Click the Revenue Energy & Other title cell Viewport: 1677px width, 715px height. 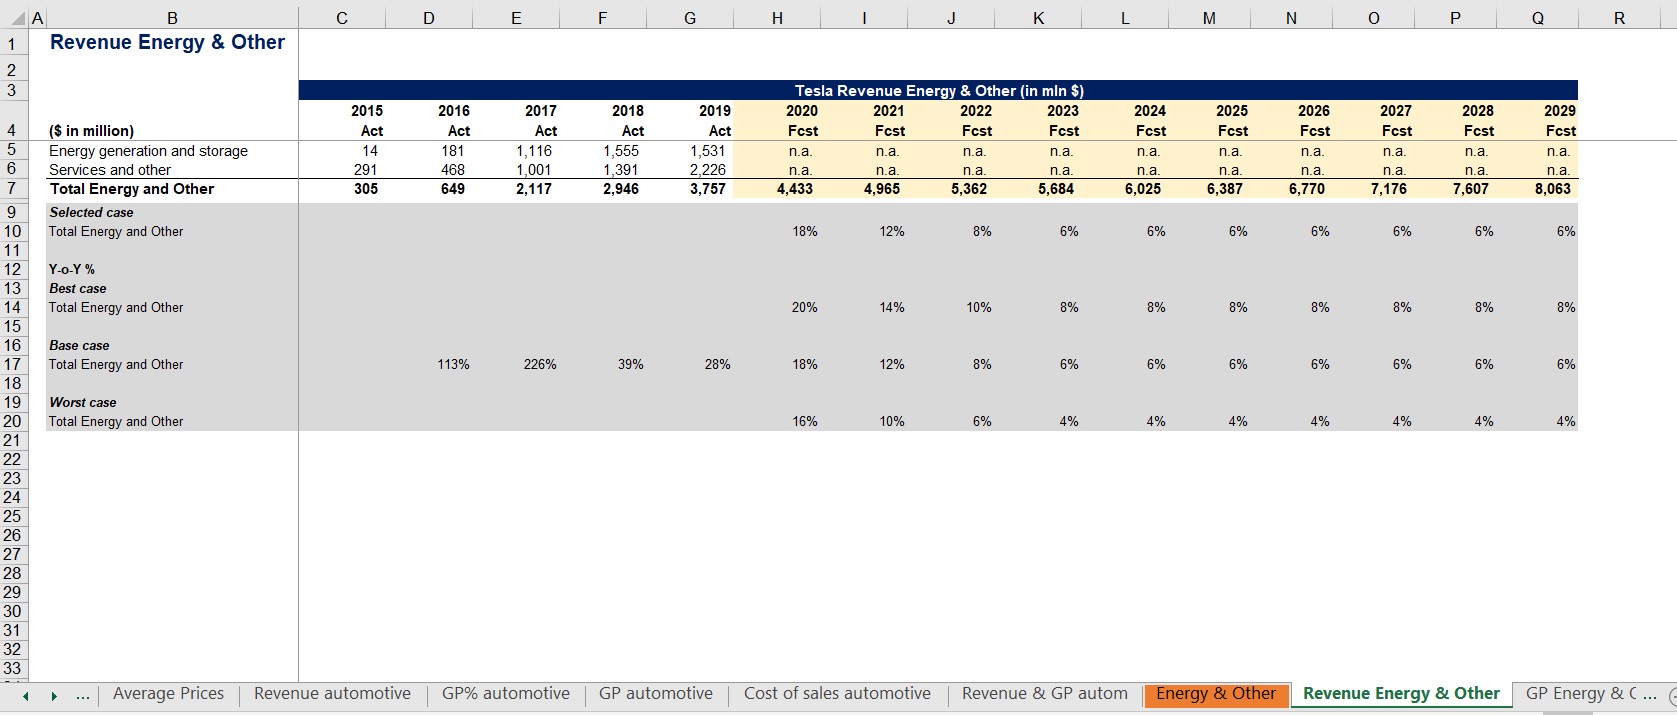pyautogui.click(x=167, y=43)
